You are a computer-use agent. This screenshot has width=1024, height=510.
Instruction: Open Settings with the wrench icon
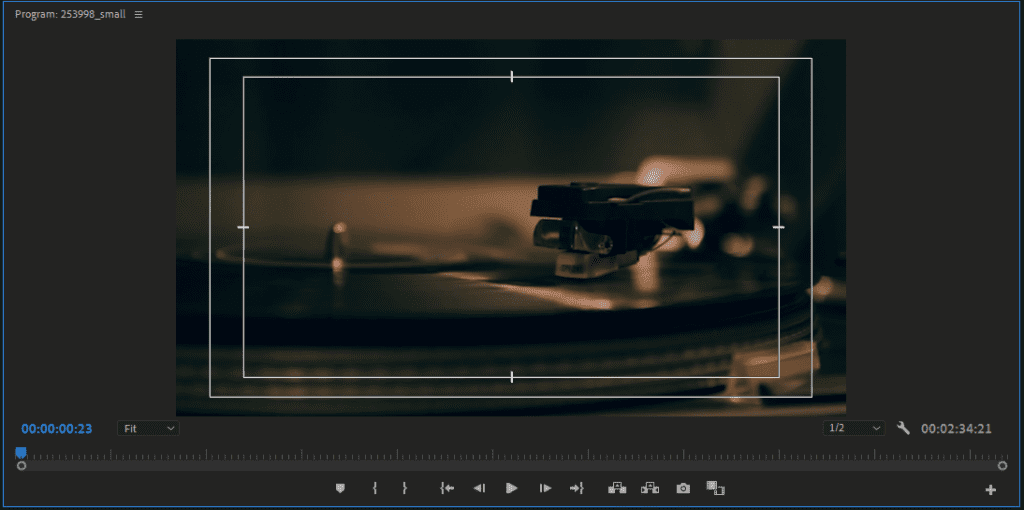(904, 428)
